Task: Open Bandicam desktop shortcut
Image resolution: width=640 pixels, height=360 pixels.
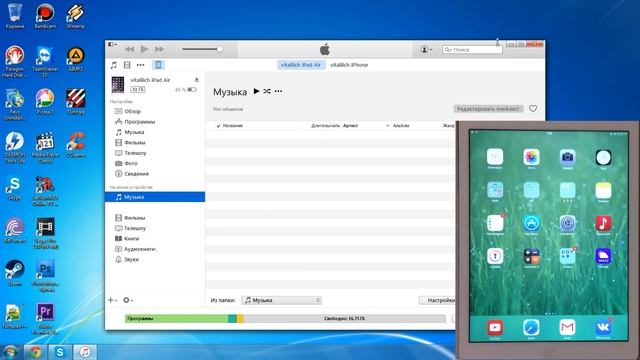Action: [45, 16]
